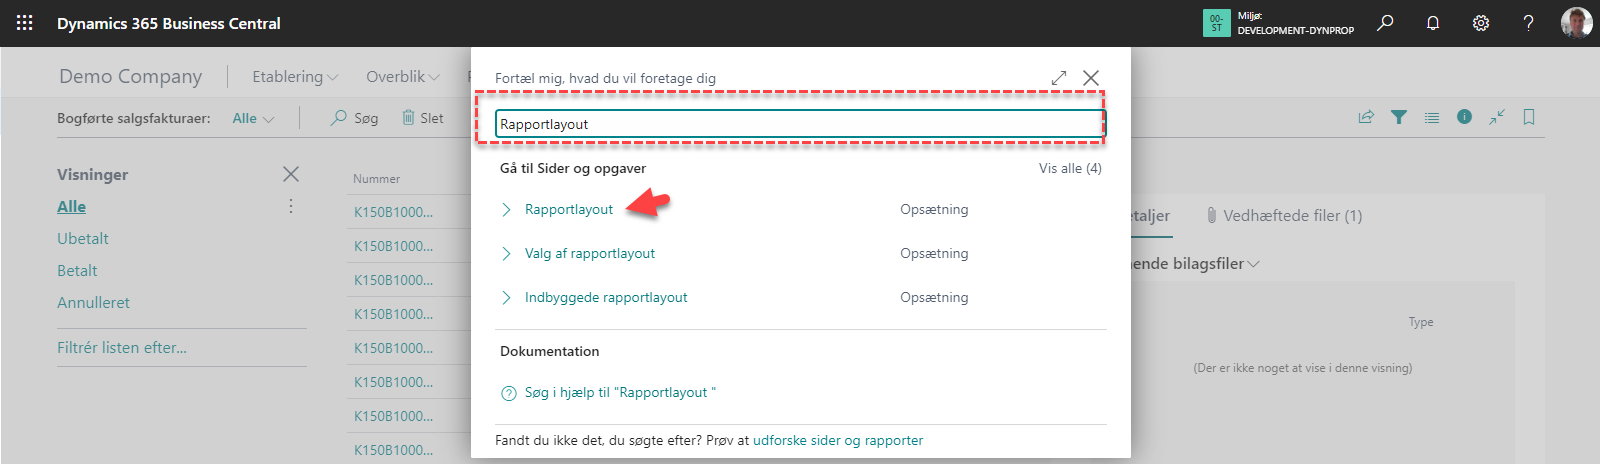
Task: Switch to Vedhæftede filer tab
Action: coord(1291,215)
